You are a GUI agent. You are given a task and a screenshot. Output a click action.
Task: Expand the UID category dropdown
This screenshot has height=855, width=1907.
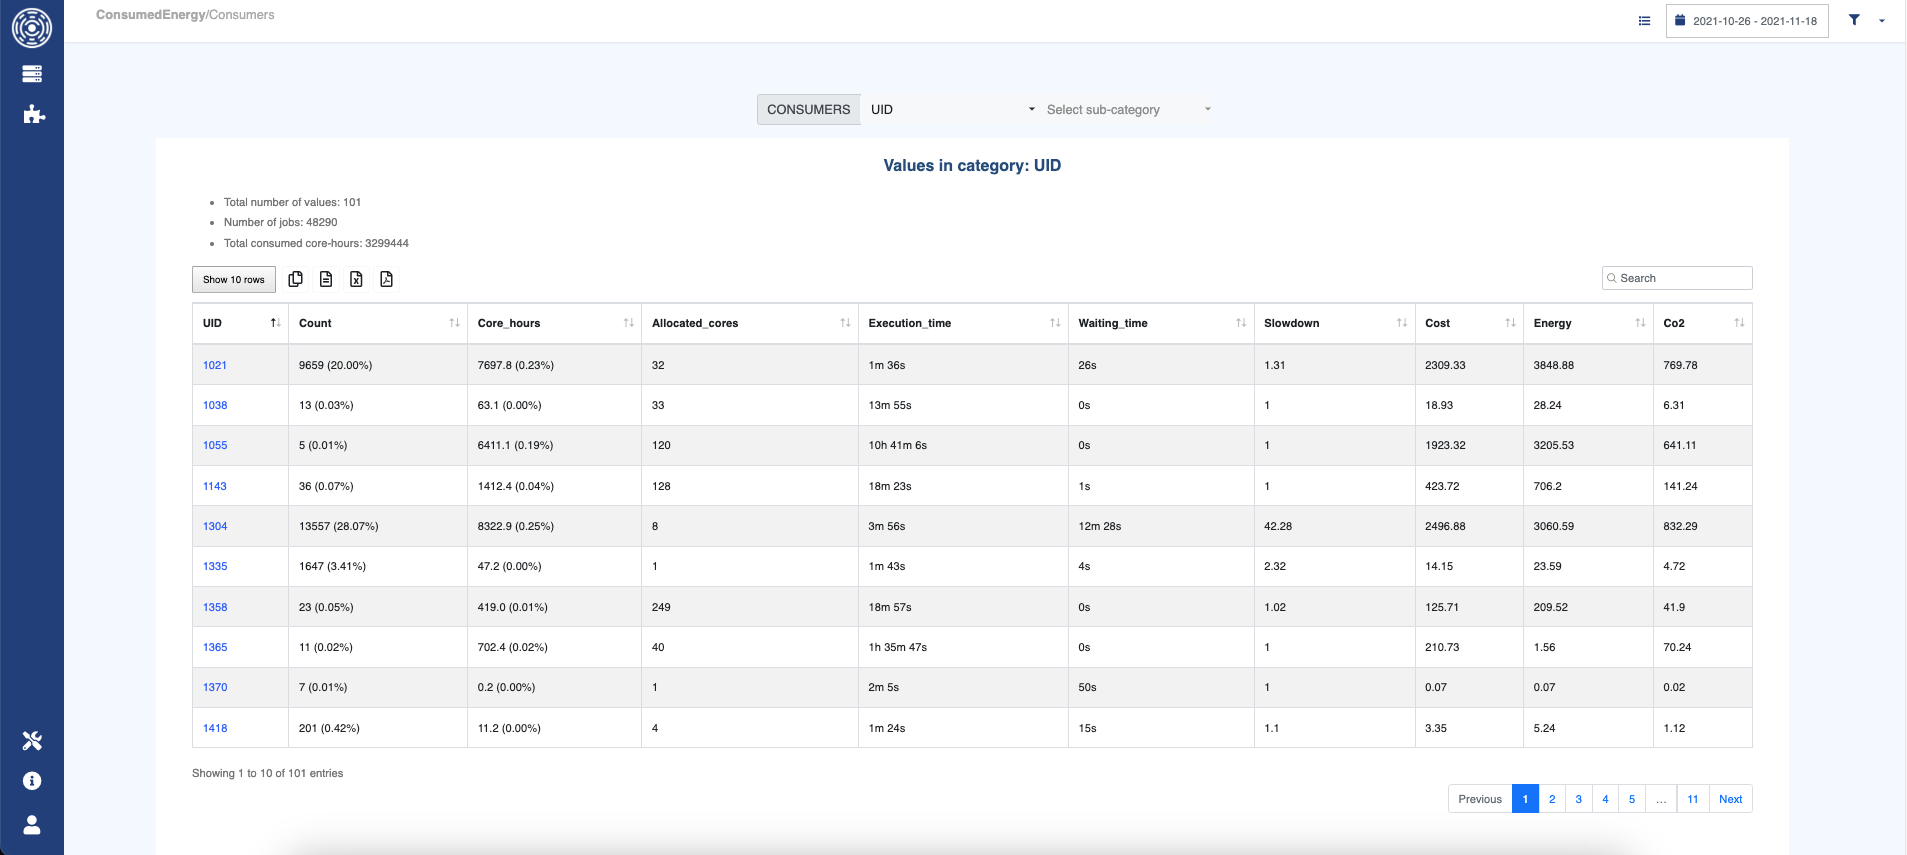(x=952, y=110)
